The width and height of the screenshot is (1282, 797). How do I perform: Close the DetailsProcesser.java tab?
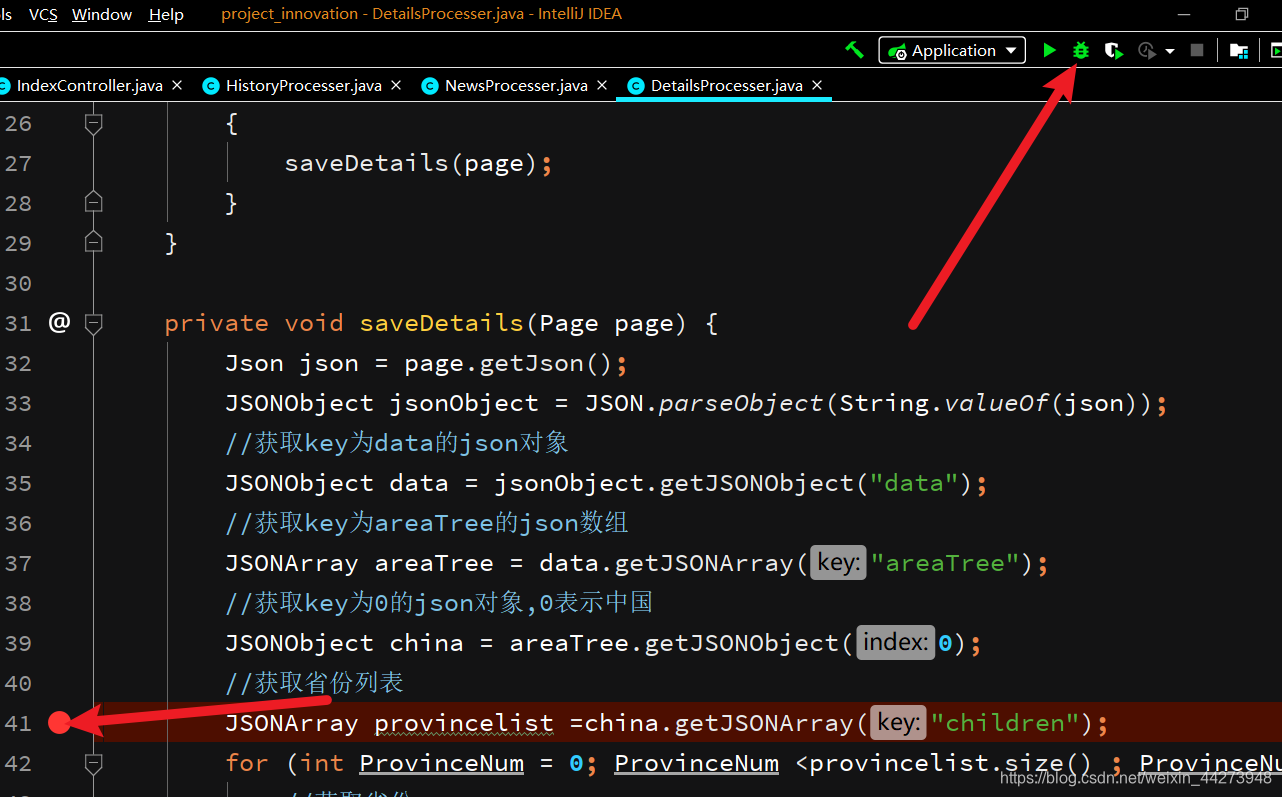817,86
